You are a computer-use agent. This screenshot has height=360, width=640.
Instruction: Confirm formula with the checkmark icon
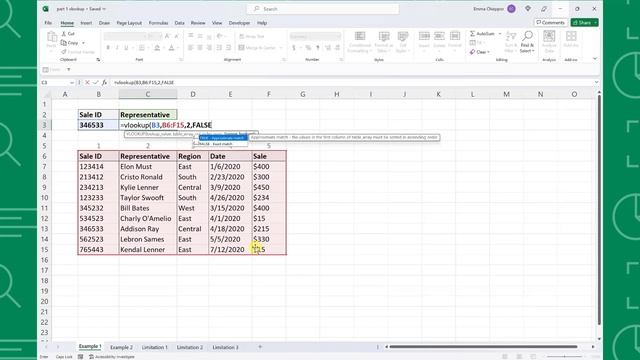pyautogui.click(x=96, y=82)
